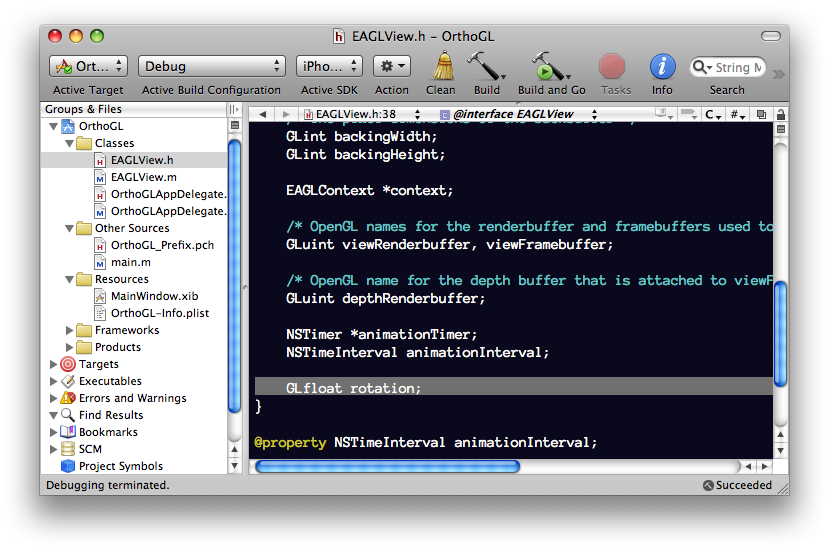Click the Find Results magnifier icon
Image resolution: width=829 pixels, height=550 pixels.
coord(68,415)
